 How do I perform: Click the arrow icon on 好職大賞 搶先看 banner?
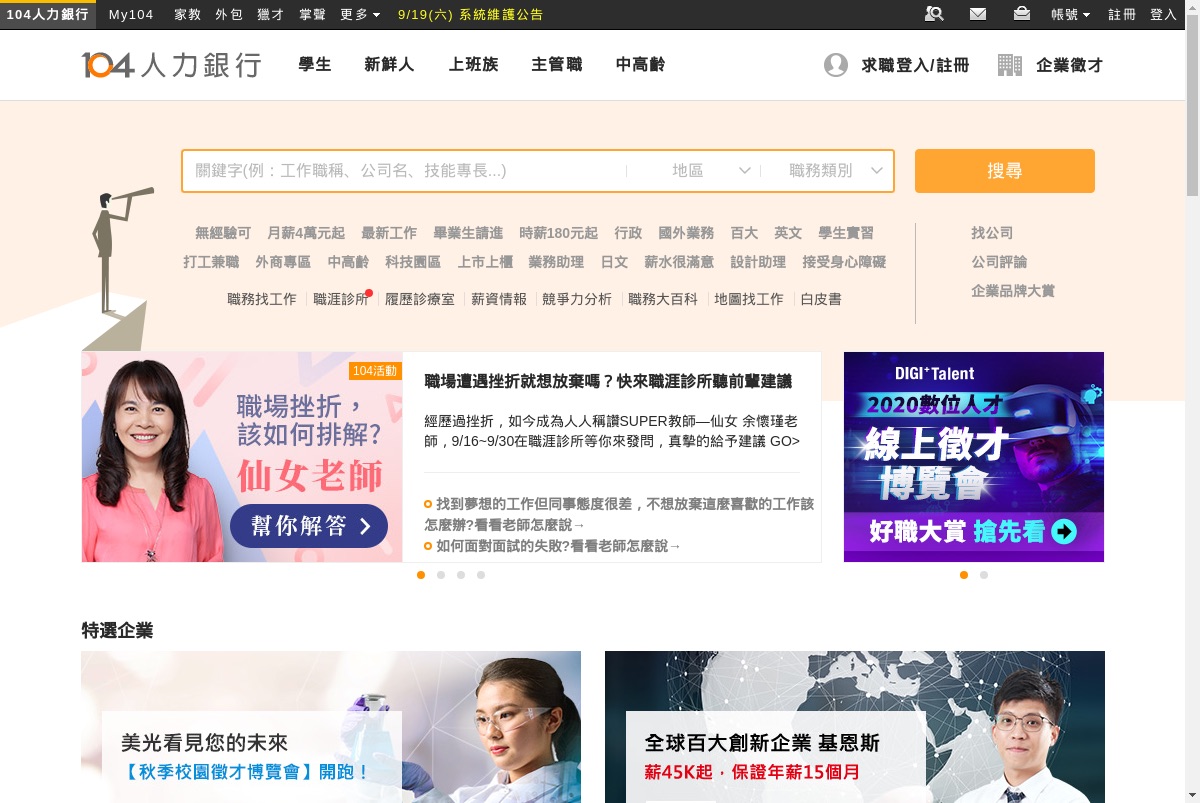1064,531
